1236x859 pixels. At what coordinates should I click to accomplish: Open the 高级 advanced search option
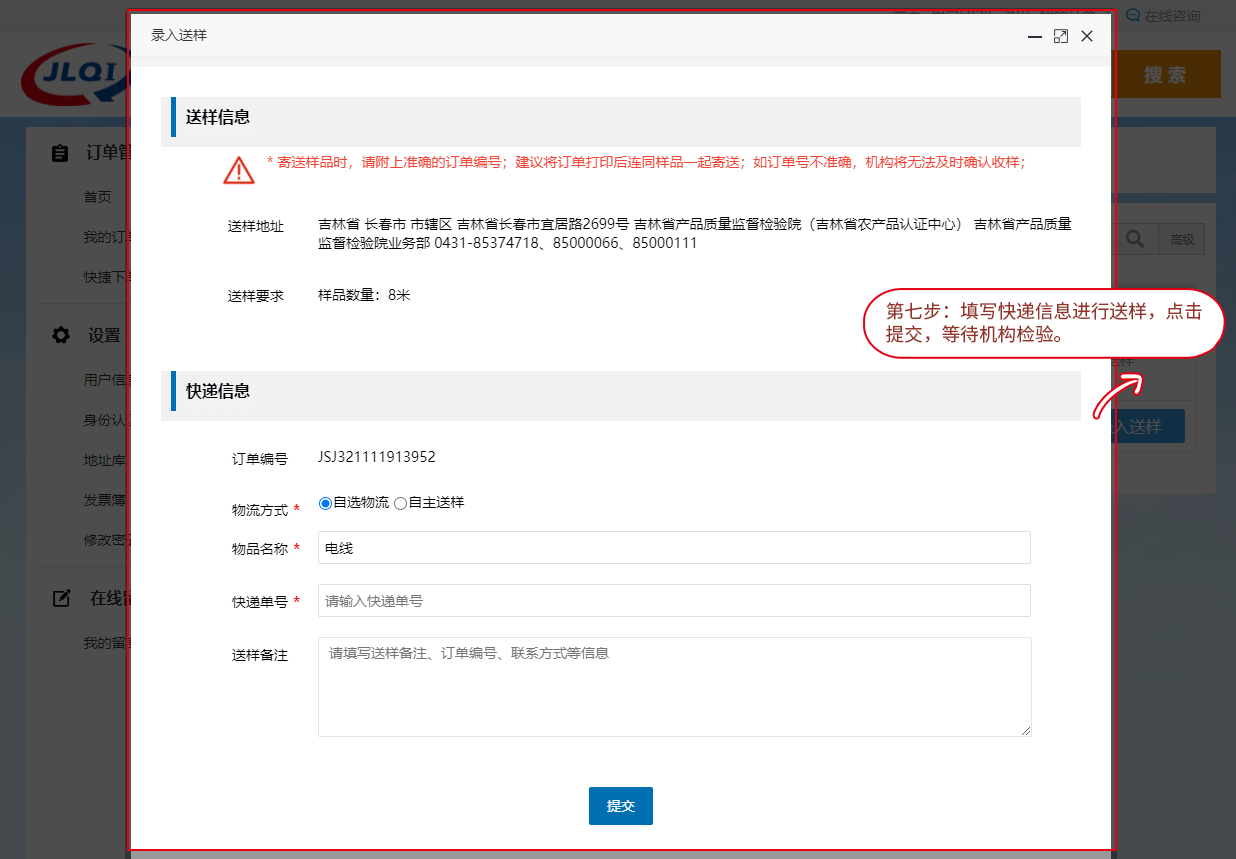point(1182,239)
